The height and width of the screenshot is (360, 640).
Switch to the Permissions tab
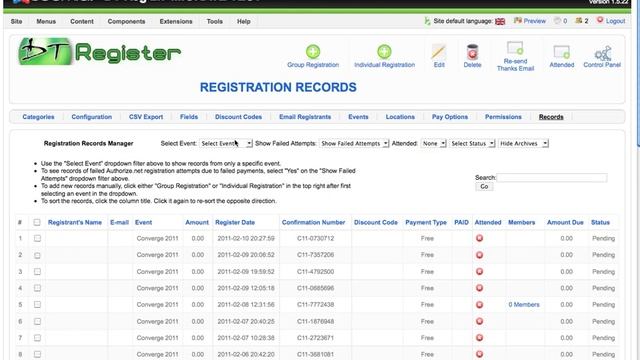[x=503, y=117]
